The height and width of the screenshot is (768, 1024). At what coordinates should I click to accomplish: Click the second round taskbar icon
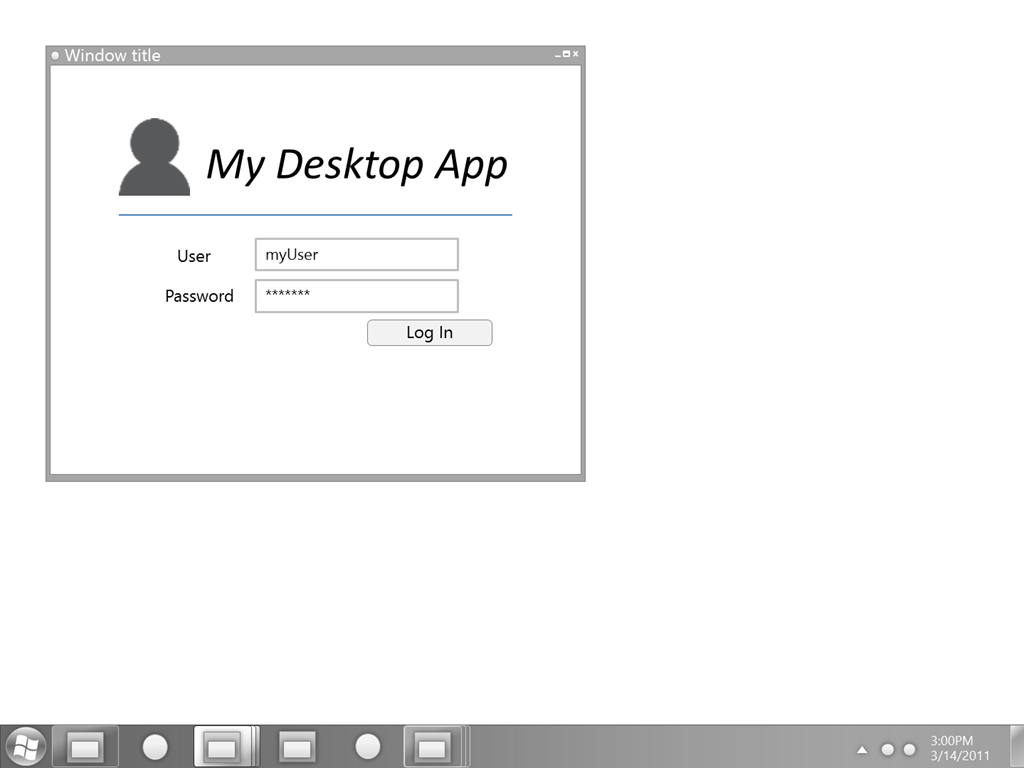[x=368, y=747]
